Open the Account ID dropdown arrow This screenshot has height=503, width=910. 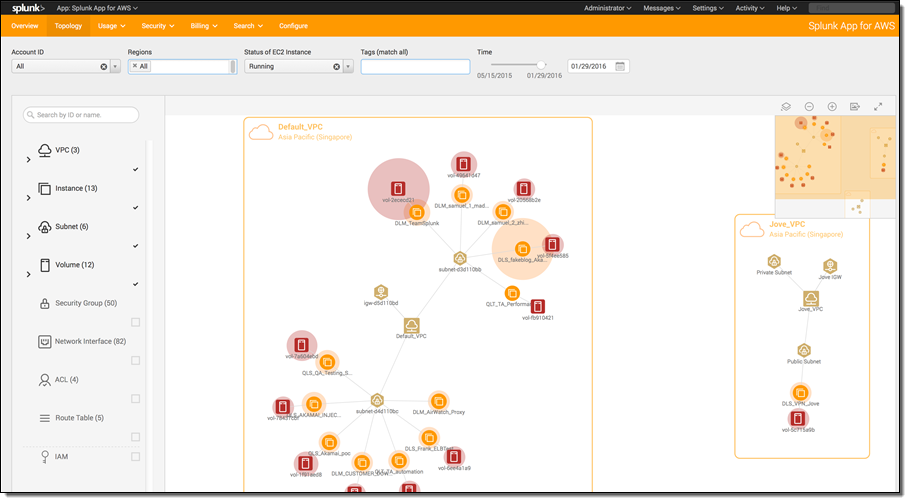click(x=116, y=67)
